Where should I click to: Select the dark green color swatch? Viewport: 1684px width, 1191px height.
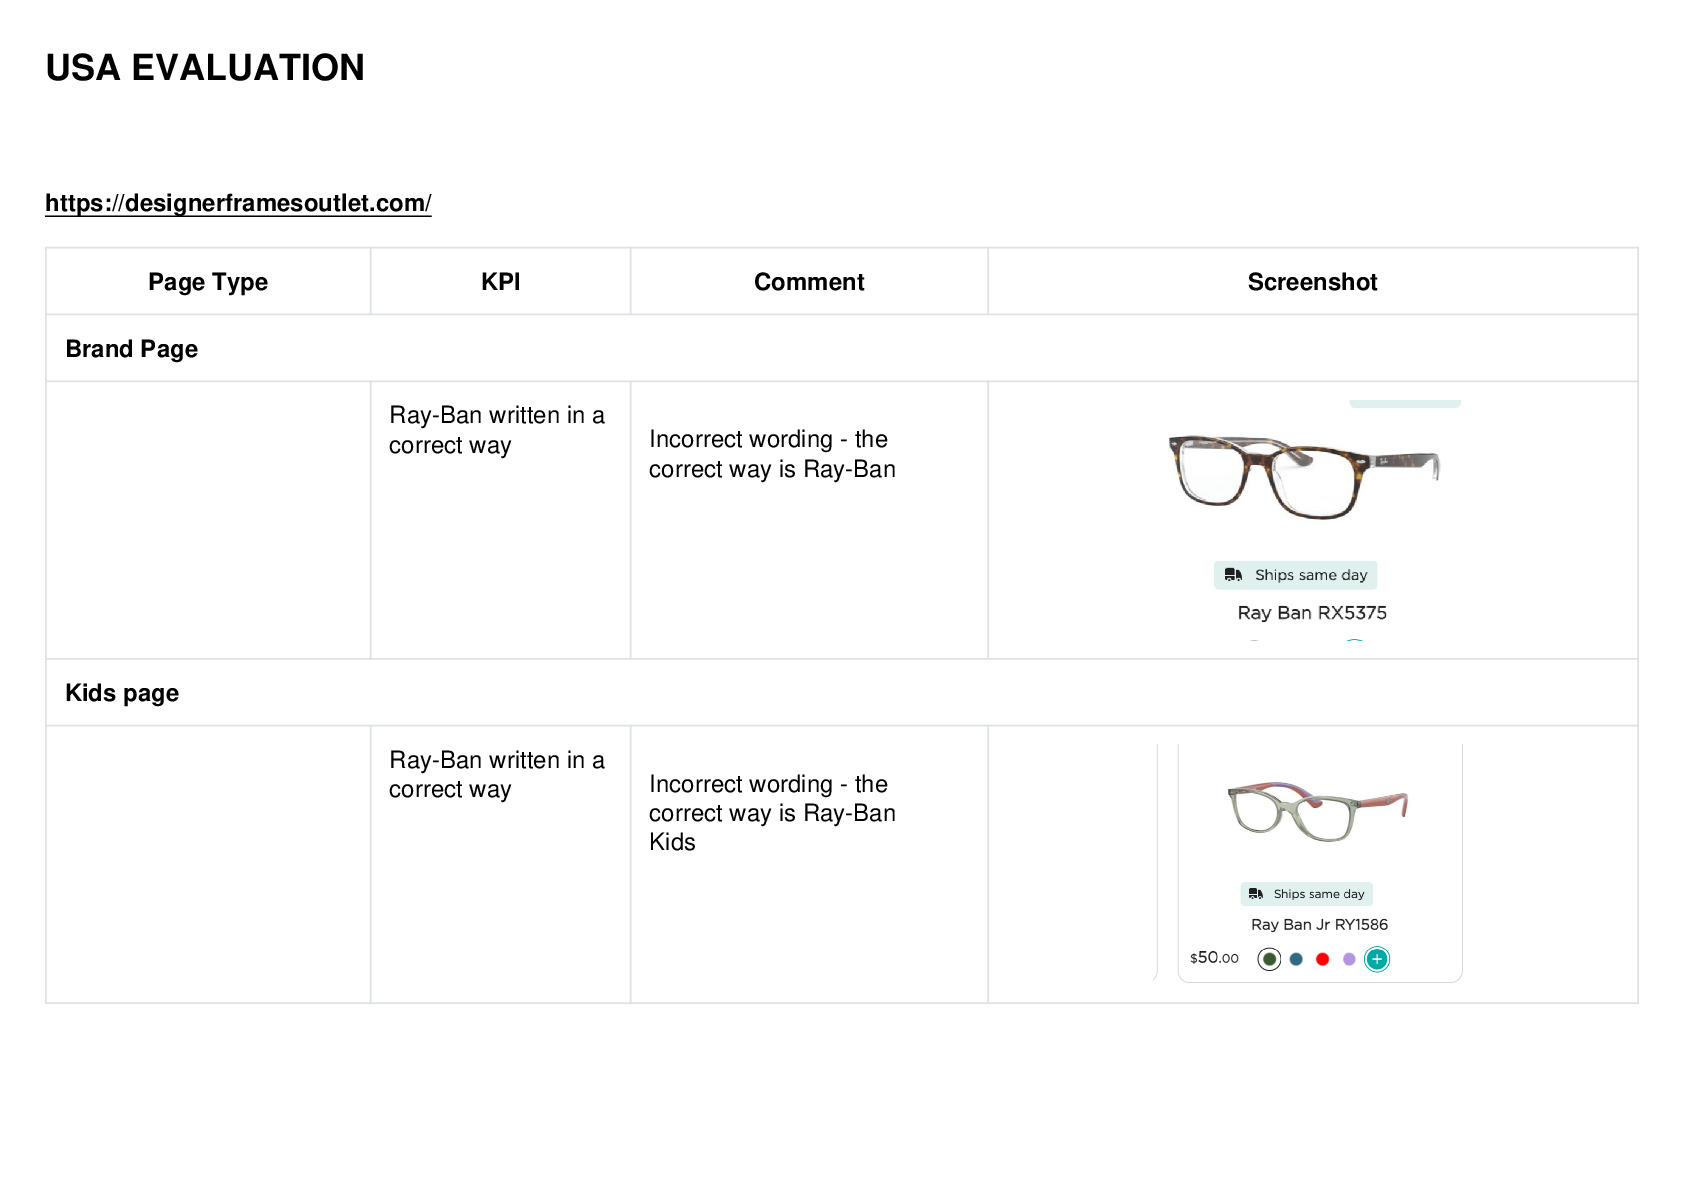pyautogui.click(x=1269, y=959)
